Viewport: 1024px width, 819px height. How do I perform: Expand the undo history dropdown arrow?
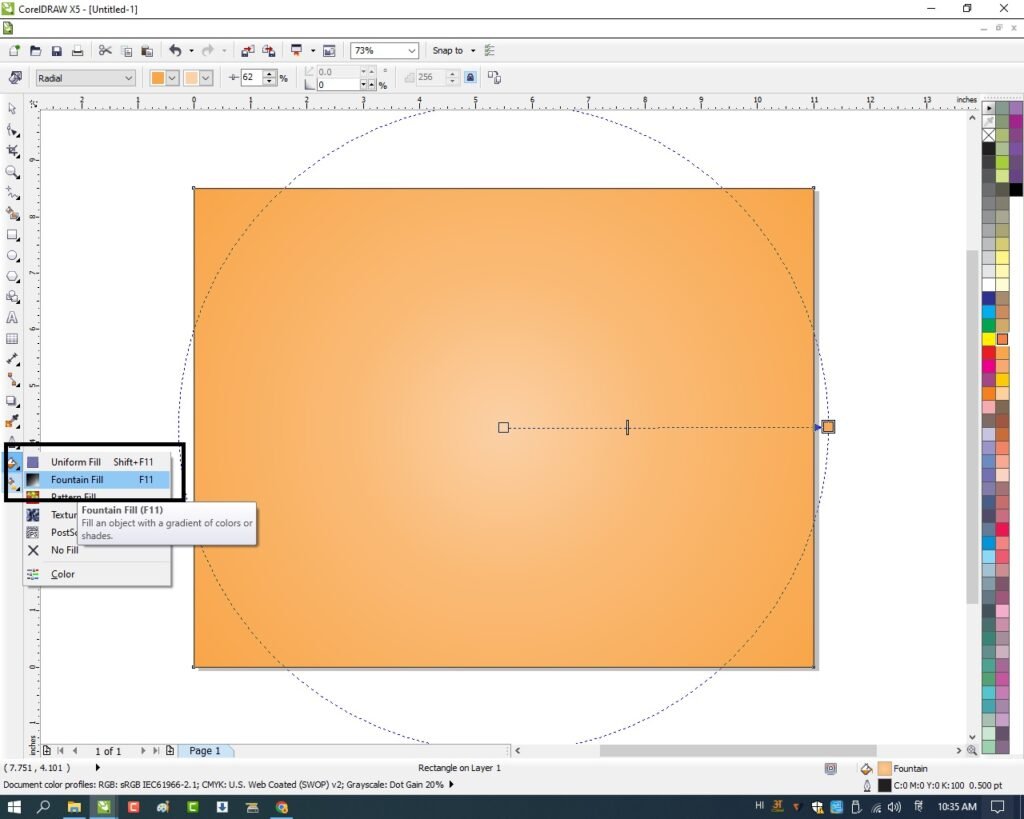[191, 51]
